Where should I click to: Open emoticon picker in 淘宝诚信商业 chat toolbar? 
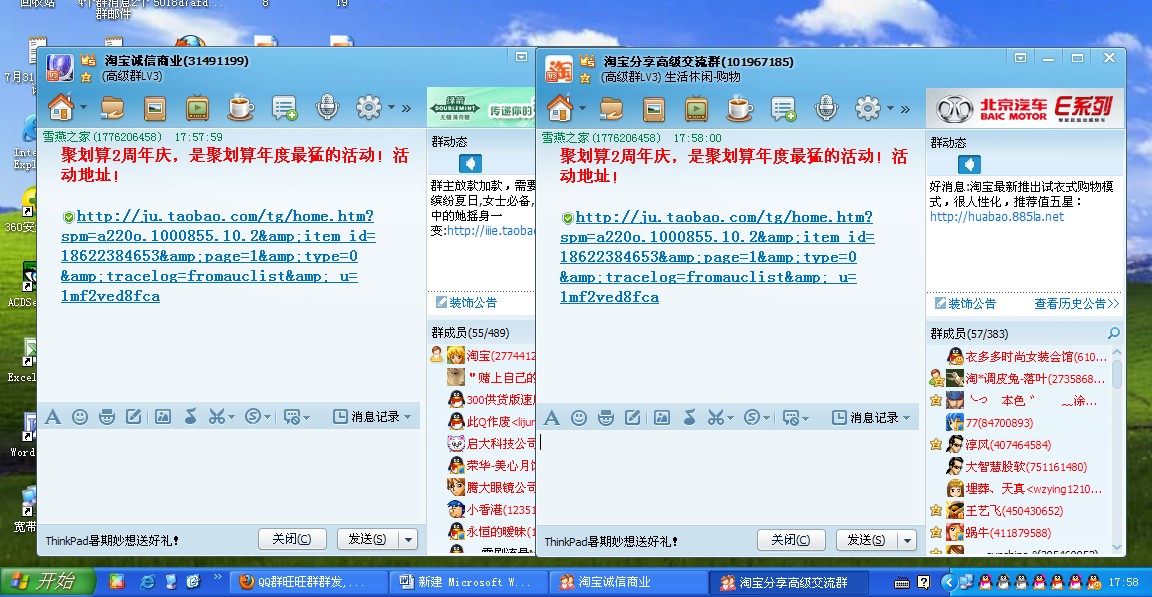coord(80,417)
